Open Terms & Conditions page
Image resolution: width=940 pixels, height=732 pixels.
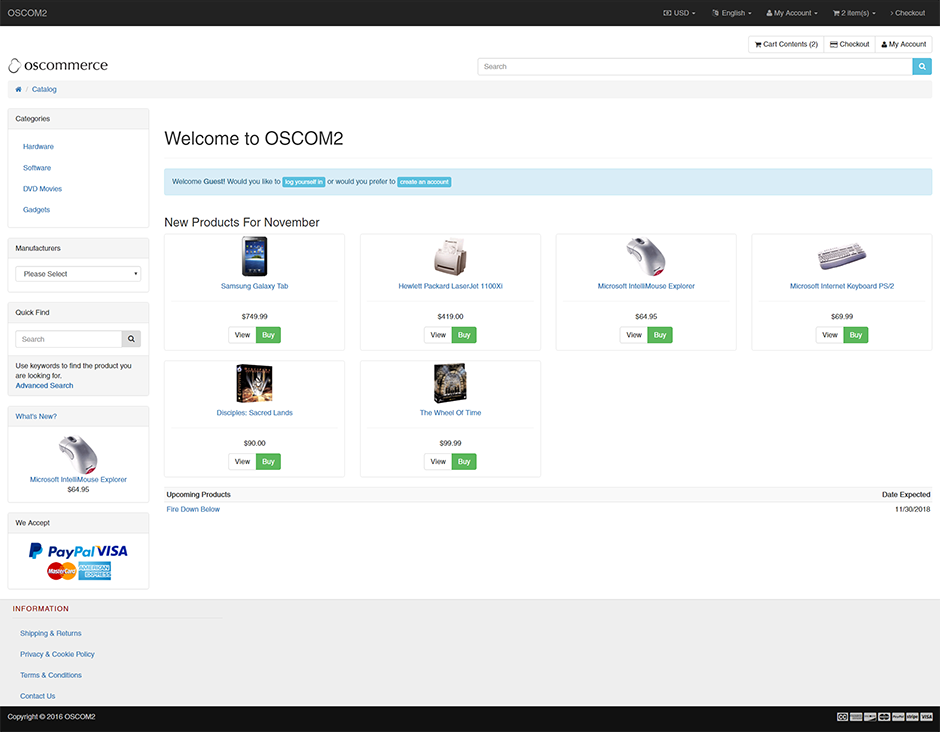click(x=51, y=675)
